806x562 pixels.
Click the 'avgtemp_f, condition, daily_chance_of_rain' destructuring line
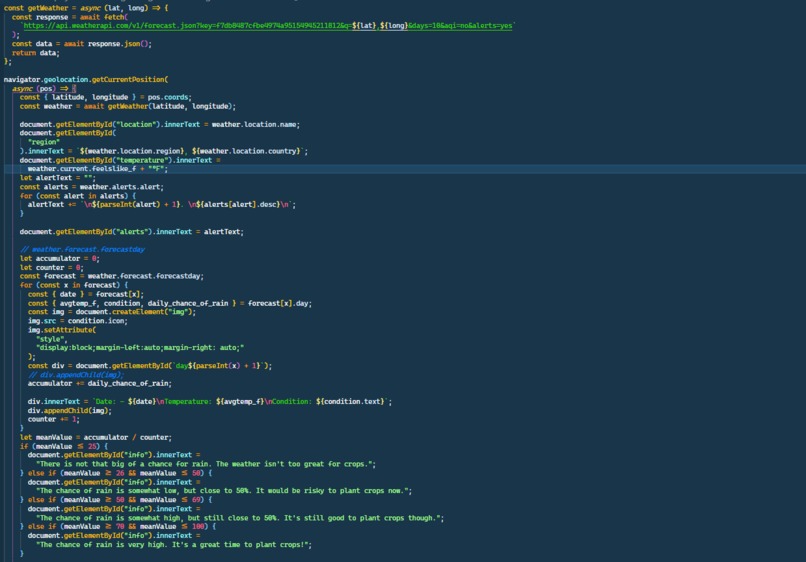point(170,303)
